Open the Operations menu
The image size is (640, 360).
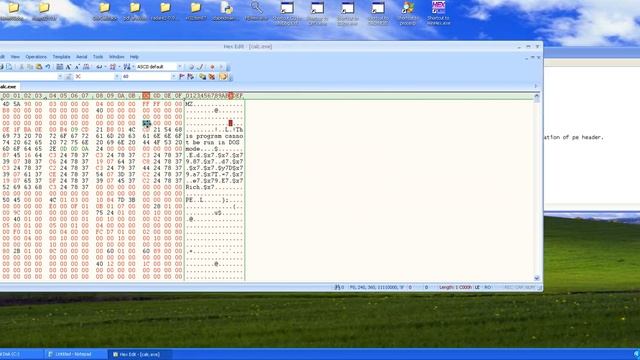36,57
